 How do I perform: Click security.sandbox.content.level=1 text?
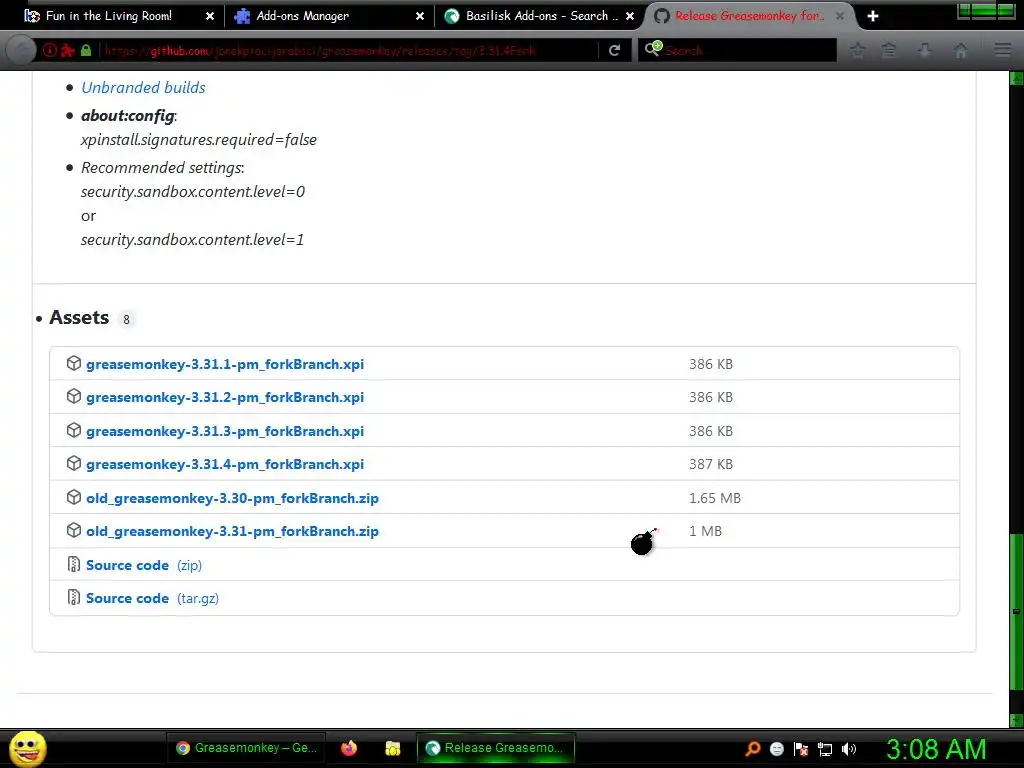point(192,240)
